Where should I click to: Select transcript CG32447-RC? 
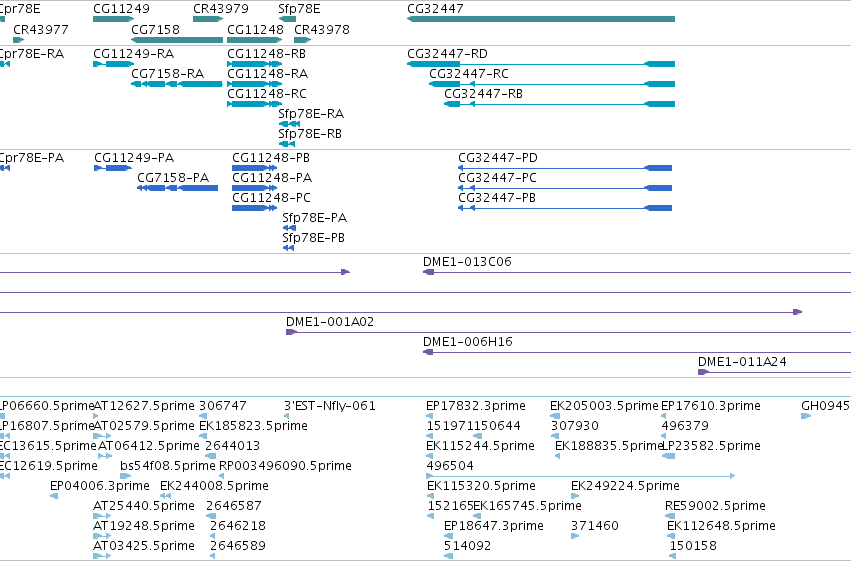pyautogui.click(x=552, y=84)
